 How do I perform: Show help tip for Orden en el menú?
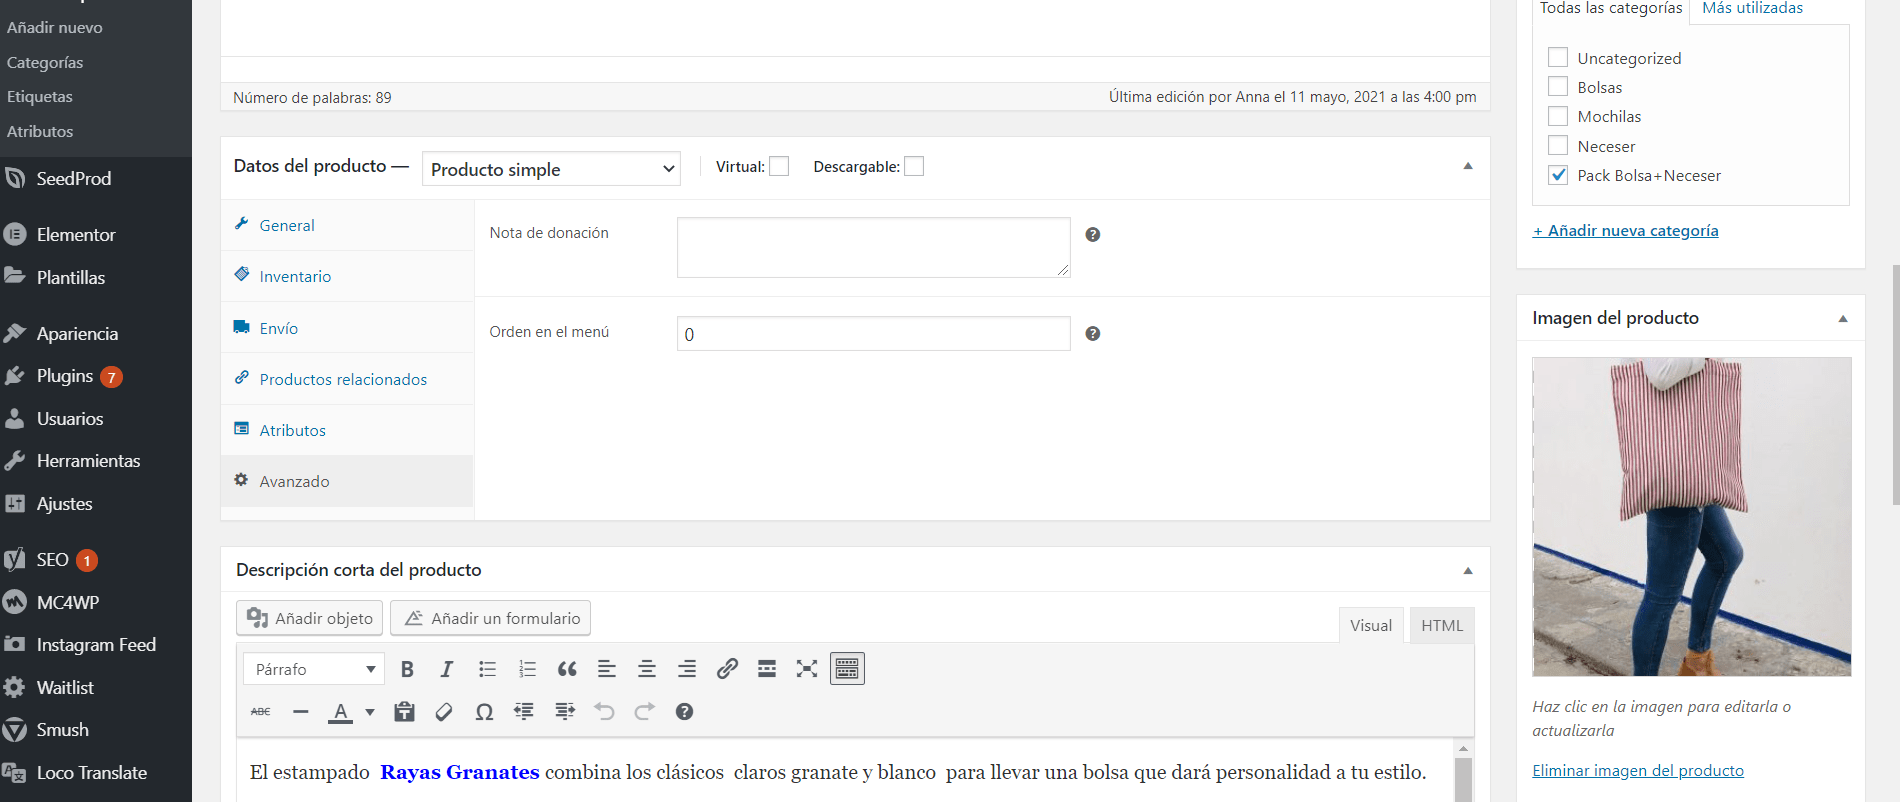click(x=1093, y=334)
